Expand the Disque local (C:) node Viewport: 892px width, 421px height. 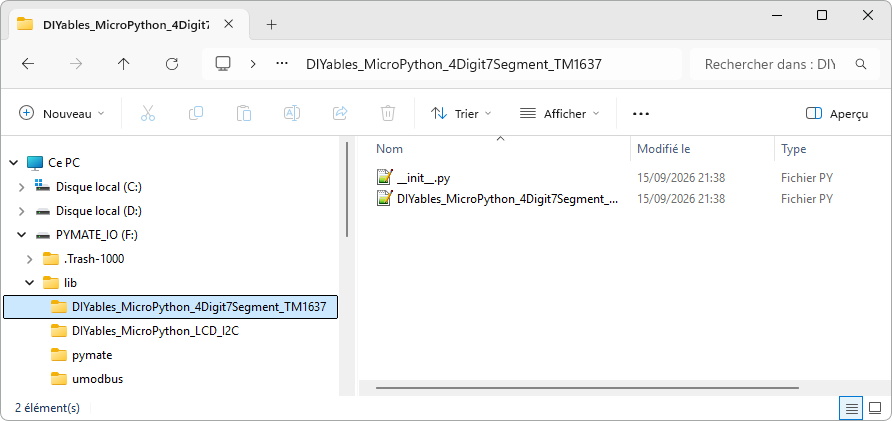tap(22, 187)
